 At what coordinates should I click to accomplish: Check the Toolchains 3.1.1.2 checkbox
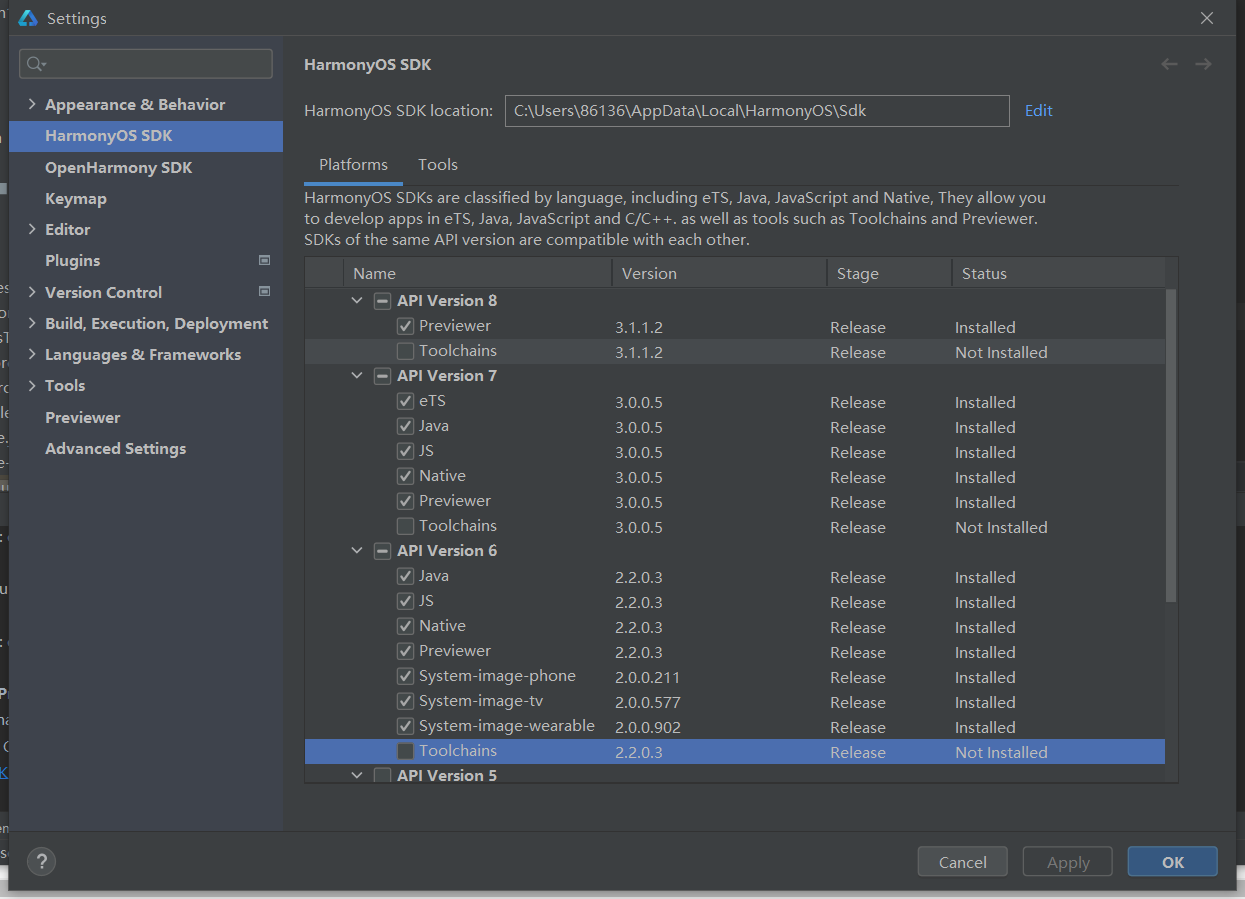[405, 351]
